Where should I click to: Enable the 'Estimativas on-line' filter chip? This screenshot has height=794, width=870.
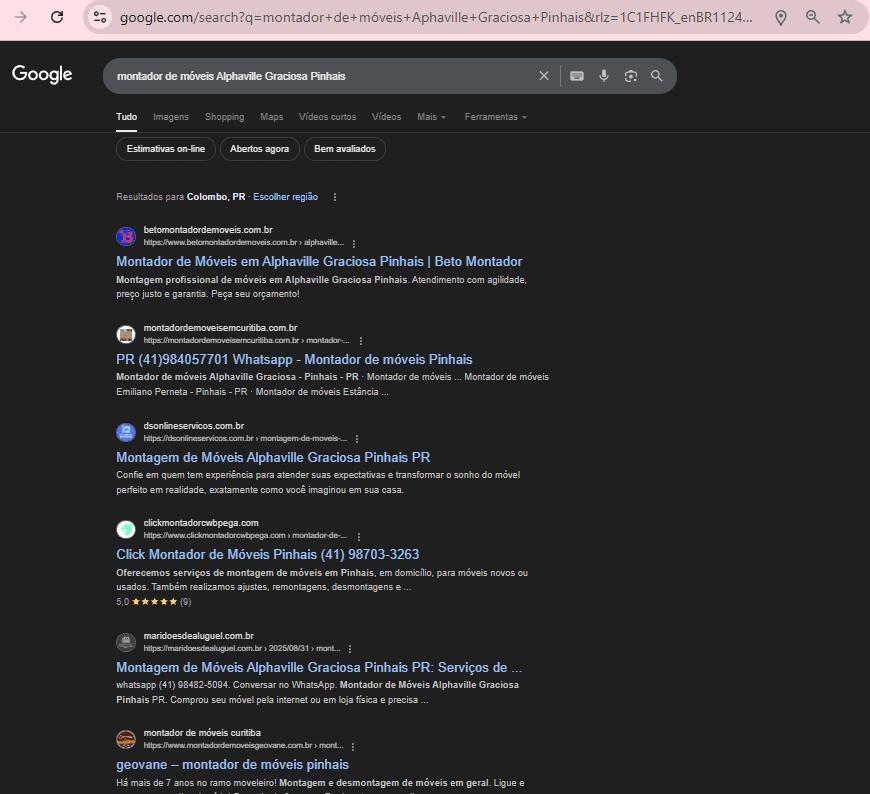pyautogui.click(x=165, y=148)
